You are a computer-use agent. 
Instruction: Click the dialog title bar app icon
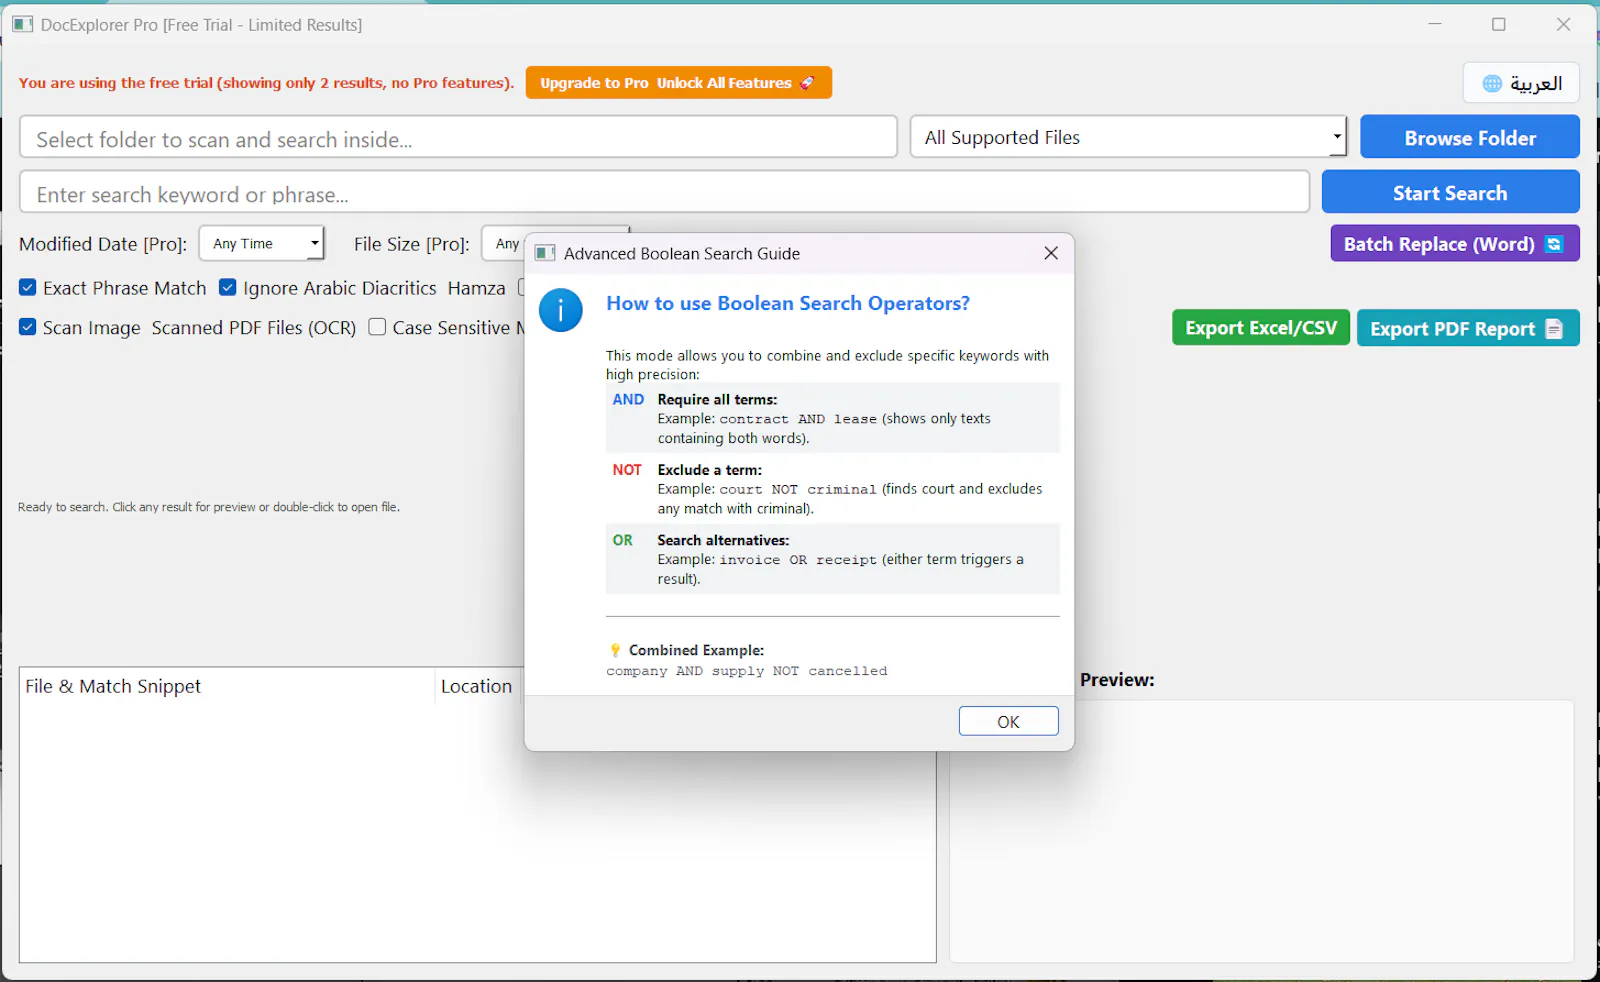[x=545, y=253]
